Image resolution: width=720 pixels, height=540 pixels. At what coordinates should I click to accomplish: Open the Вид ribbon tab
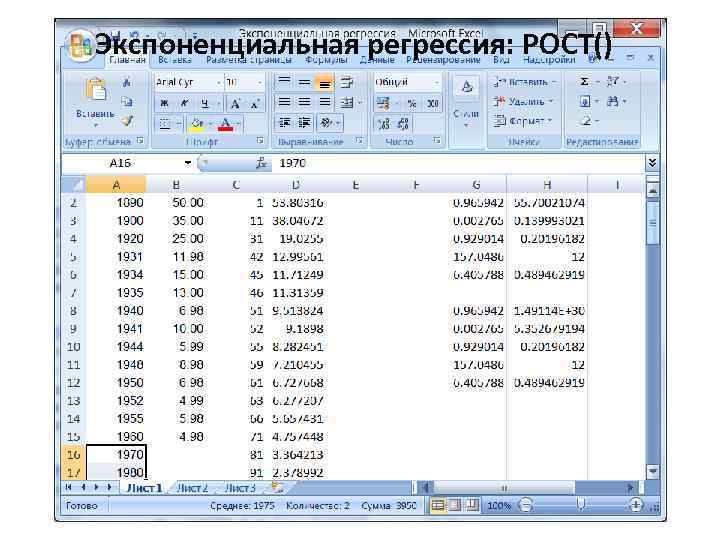[x=501, y=60]
